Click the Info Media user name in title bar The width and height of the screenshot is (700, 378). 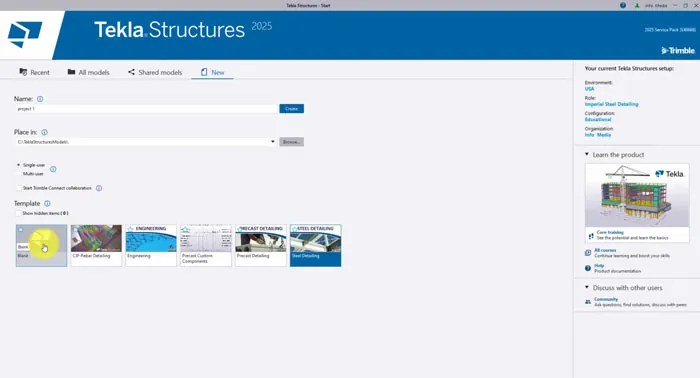click(x=656, y=6)
